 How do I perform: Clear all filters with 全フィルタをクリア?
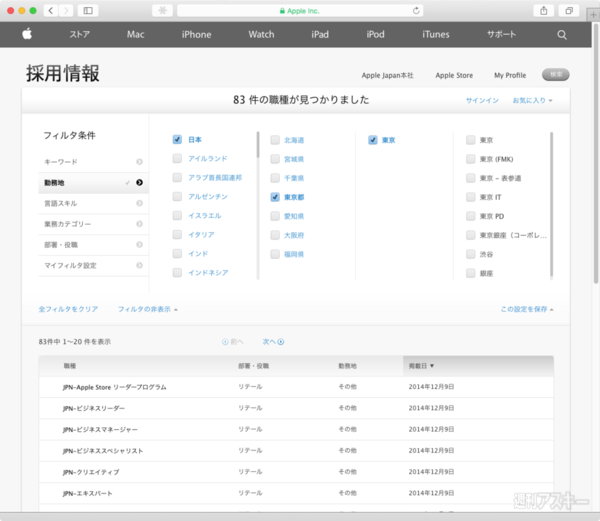(68, 309)
